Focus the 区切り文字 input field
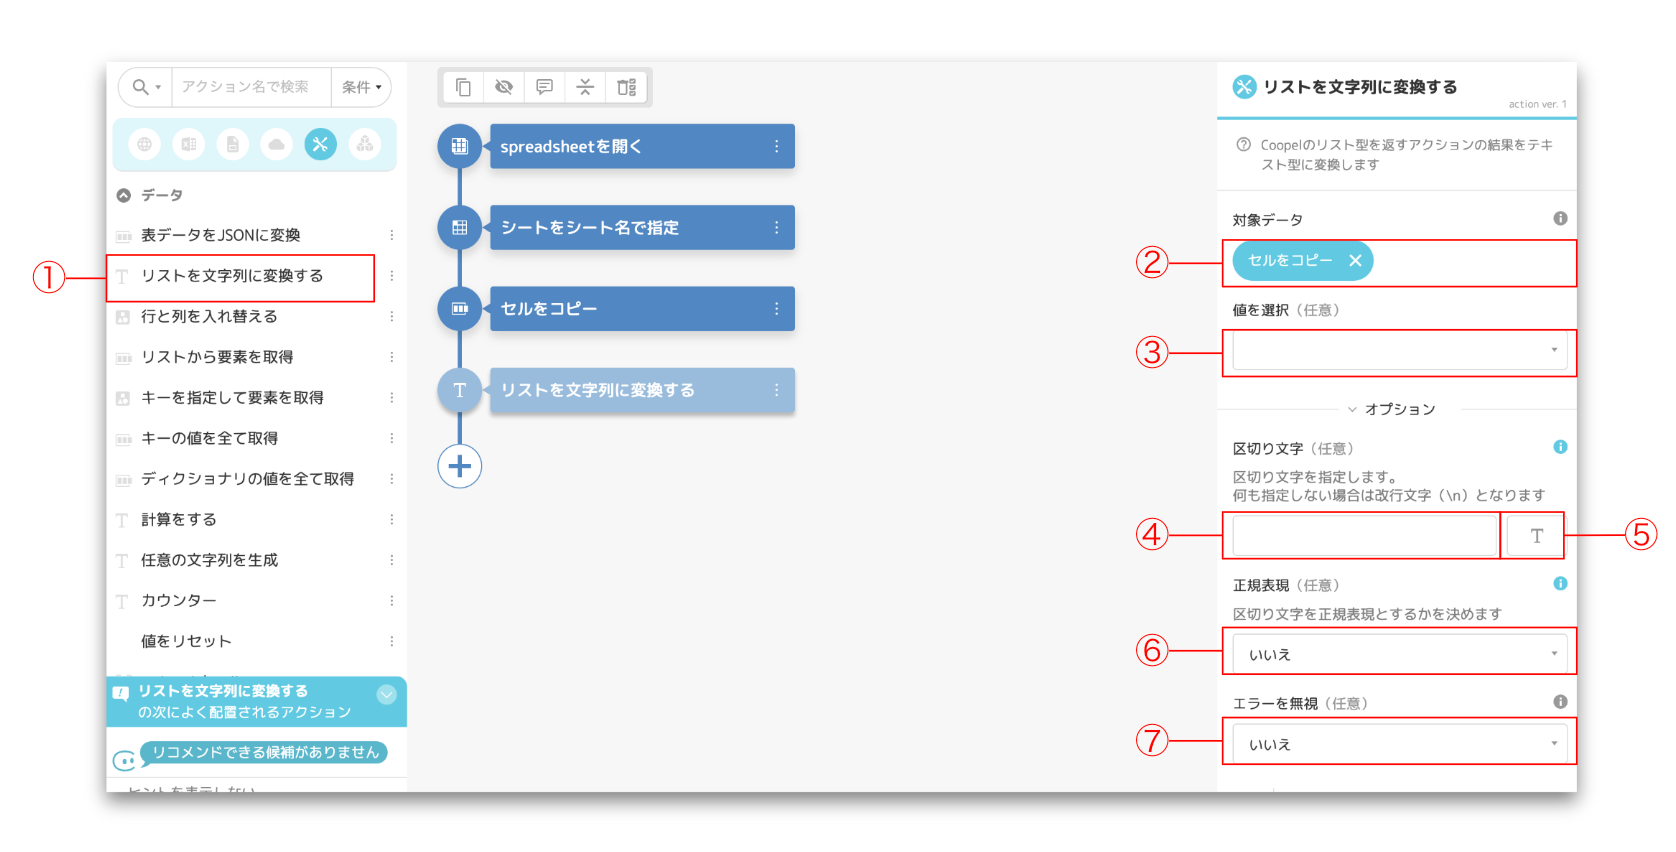 pos(1365,536)
